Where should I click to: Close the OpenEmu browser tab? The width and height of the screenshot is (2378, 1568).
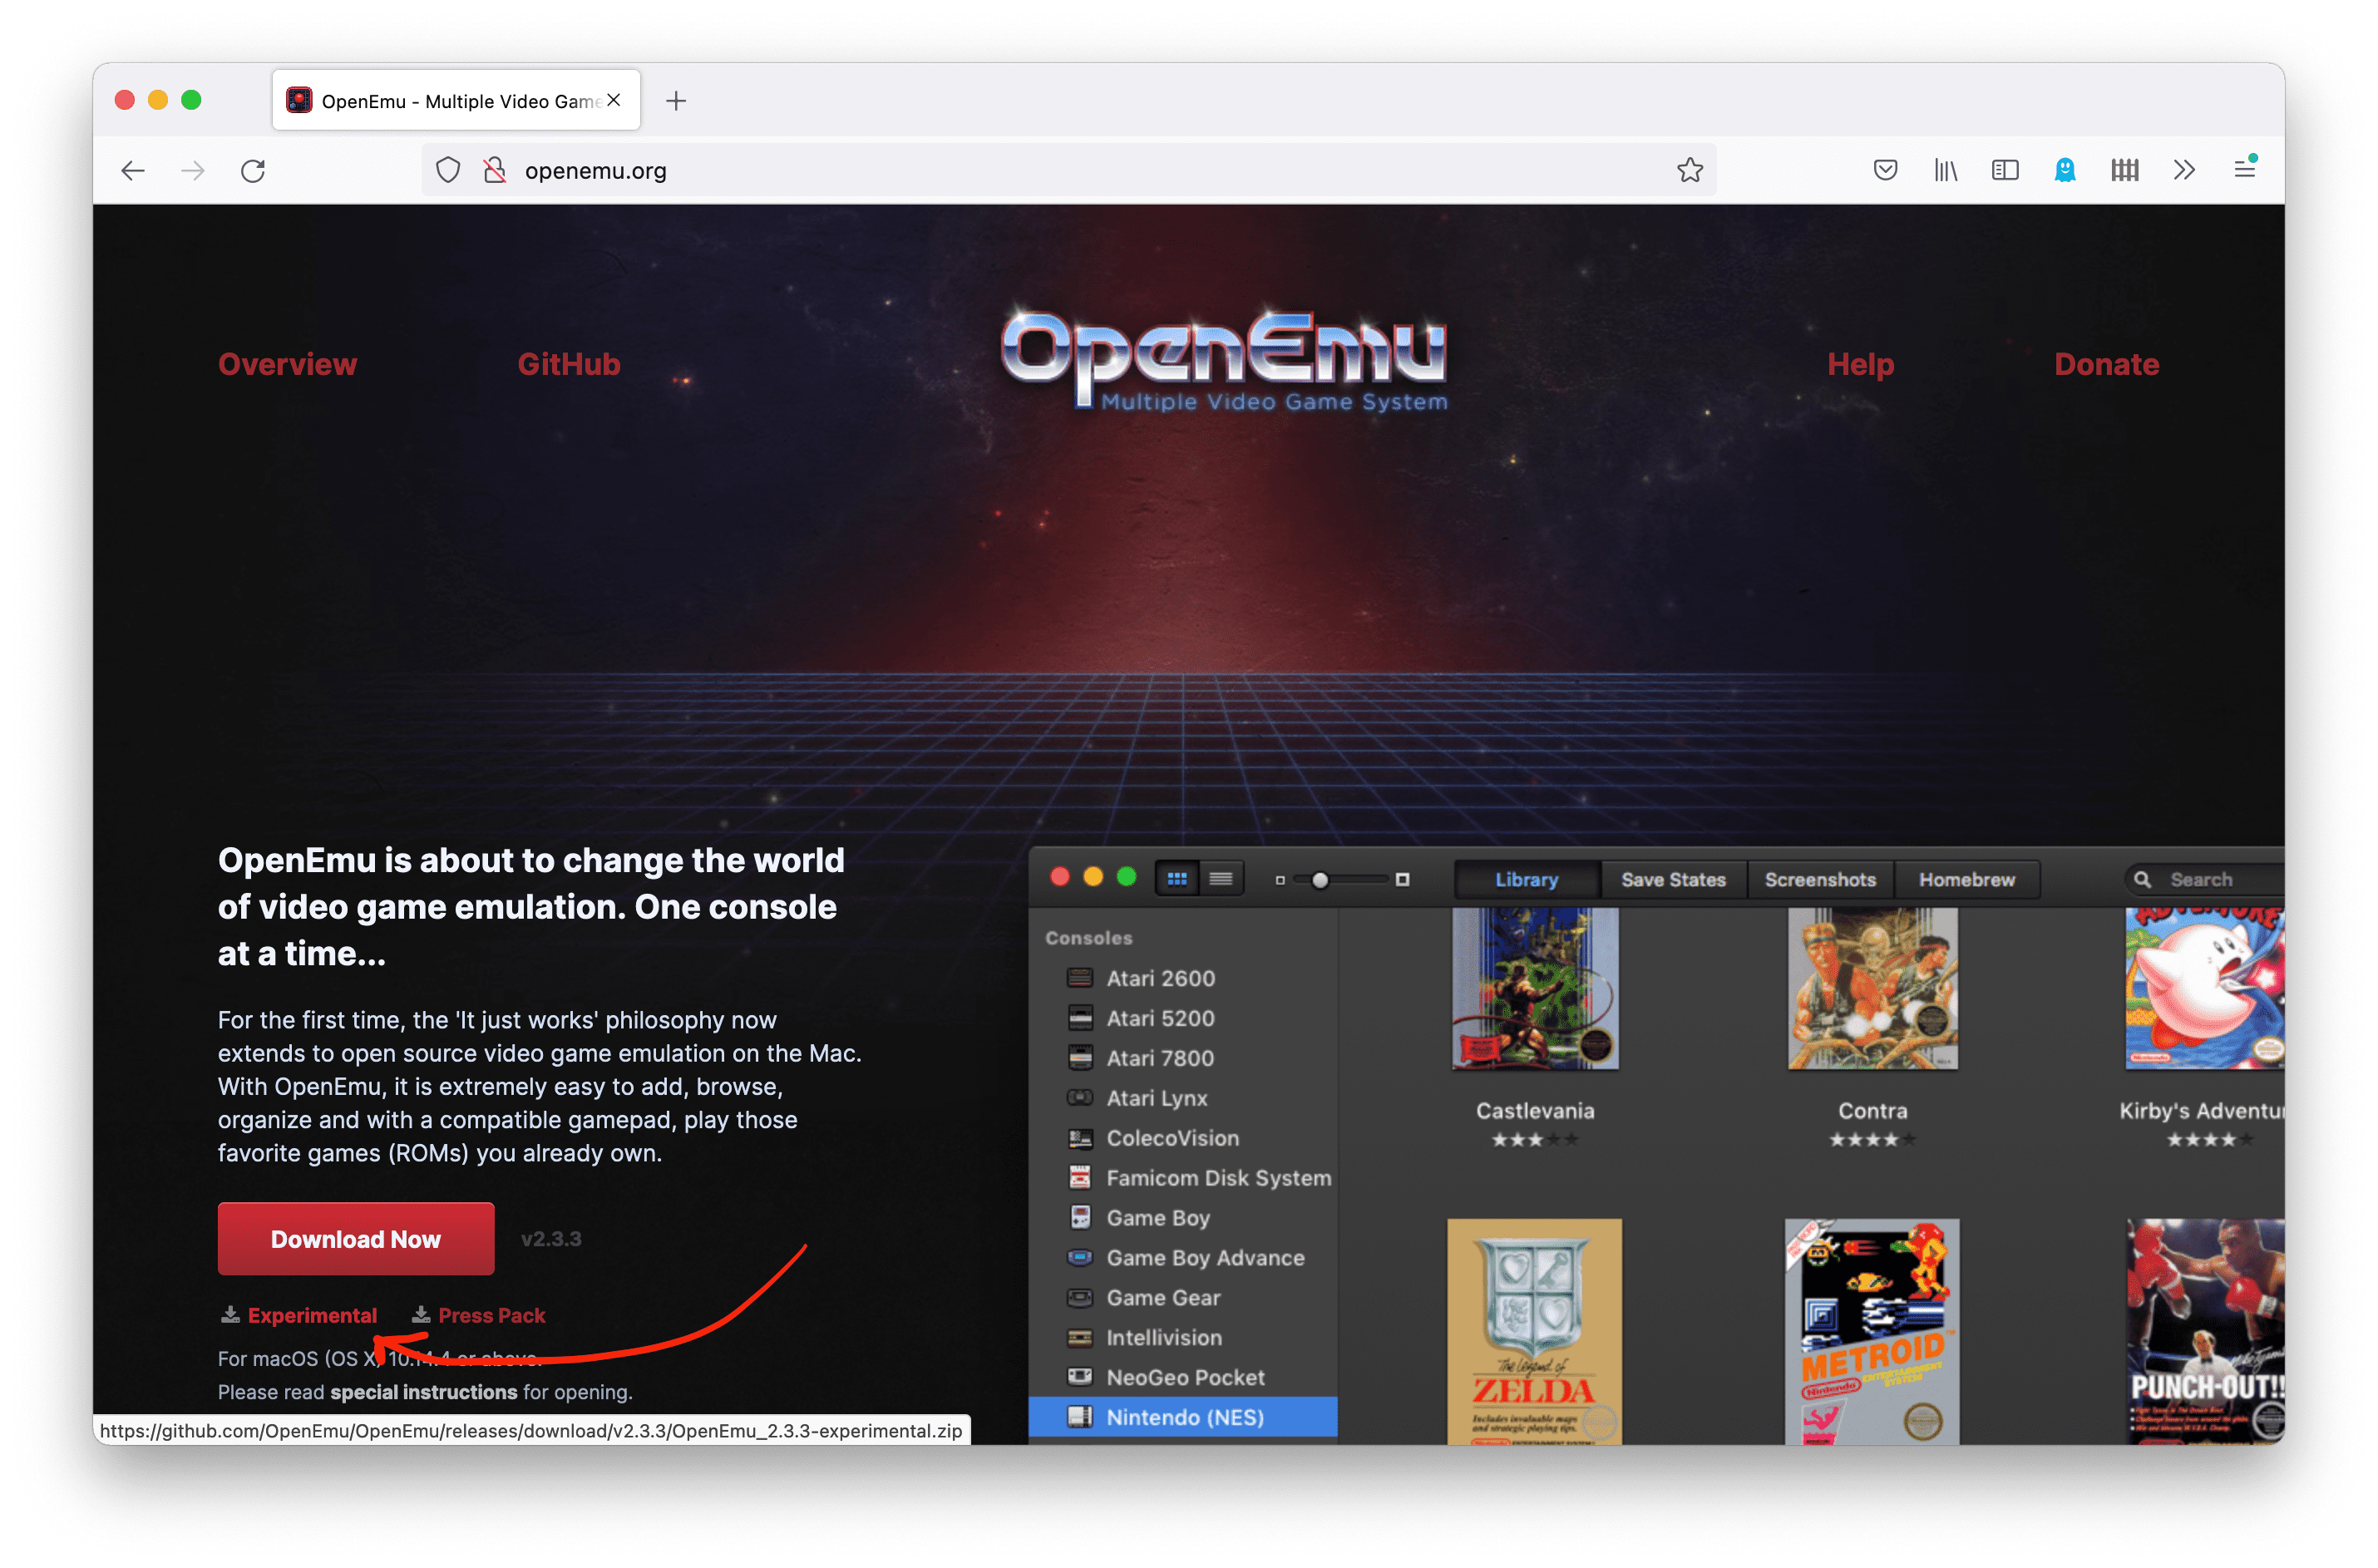(x=614, y=100)
